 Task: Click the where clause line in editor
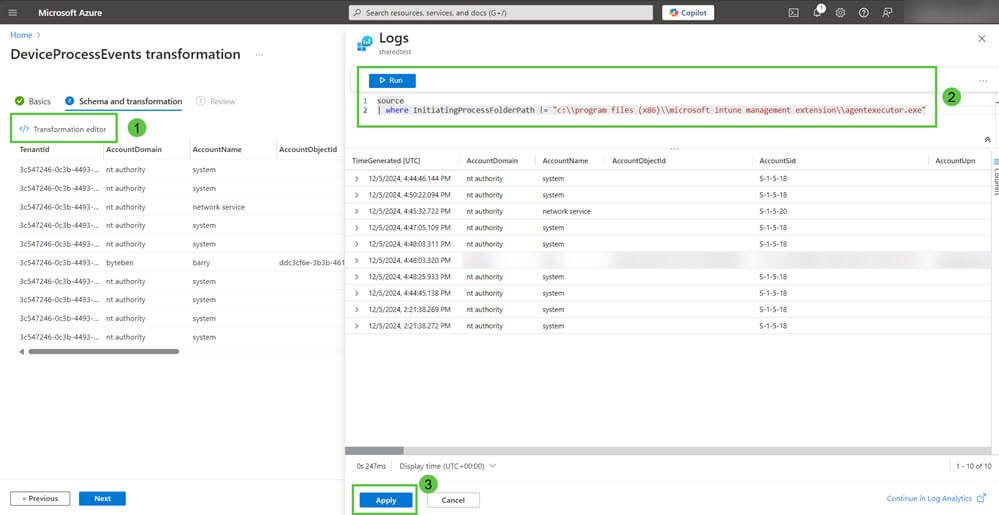coord(651,110)
